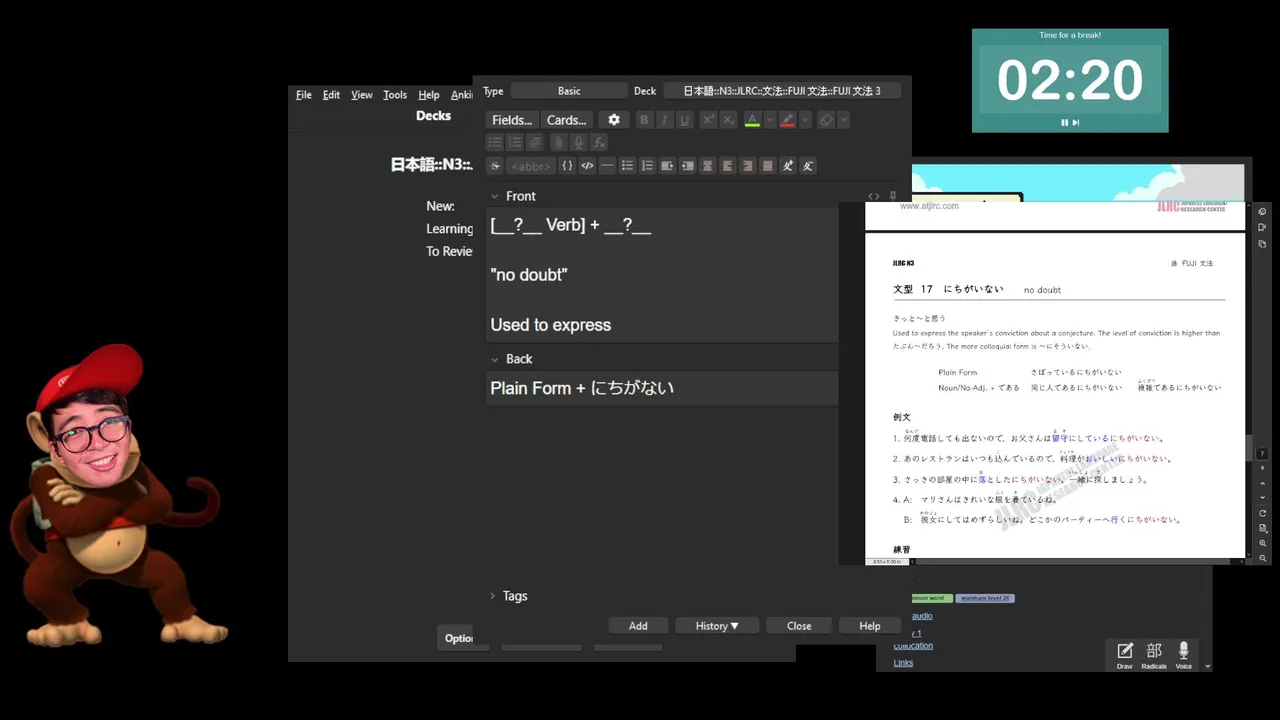Click inside the Front text field

[x=662, y=274]
